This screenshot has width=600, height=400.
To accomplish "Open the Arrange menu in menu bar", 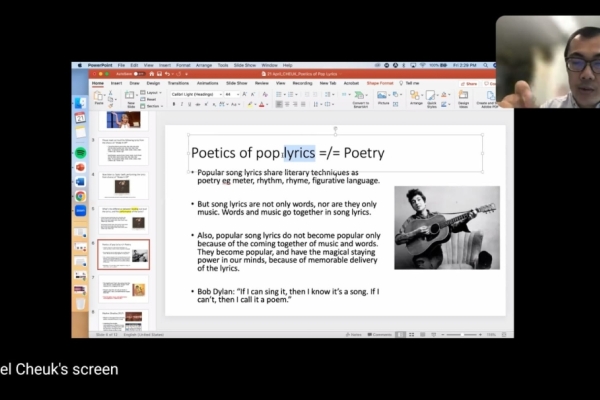I will (204, 65).
